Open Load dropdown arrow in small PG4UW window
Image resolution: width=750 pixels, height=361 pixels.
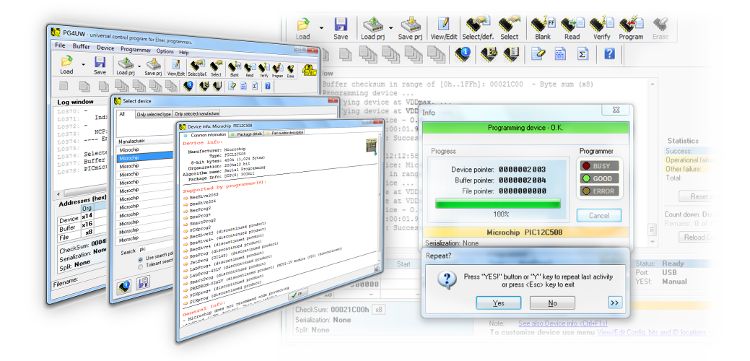pos(83,64)
